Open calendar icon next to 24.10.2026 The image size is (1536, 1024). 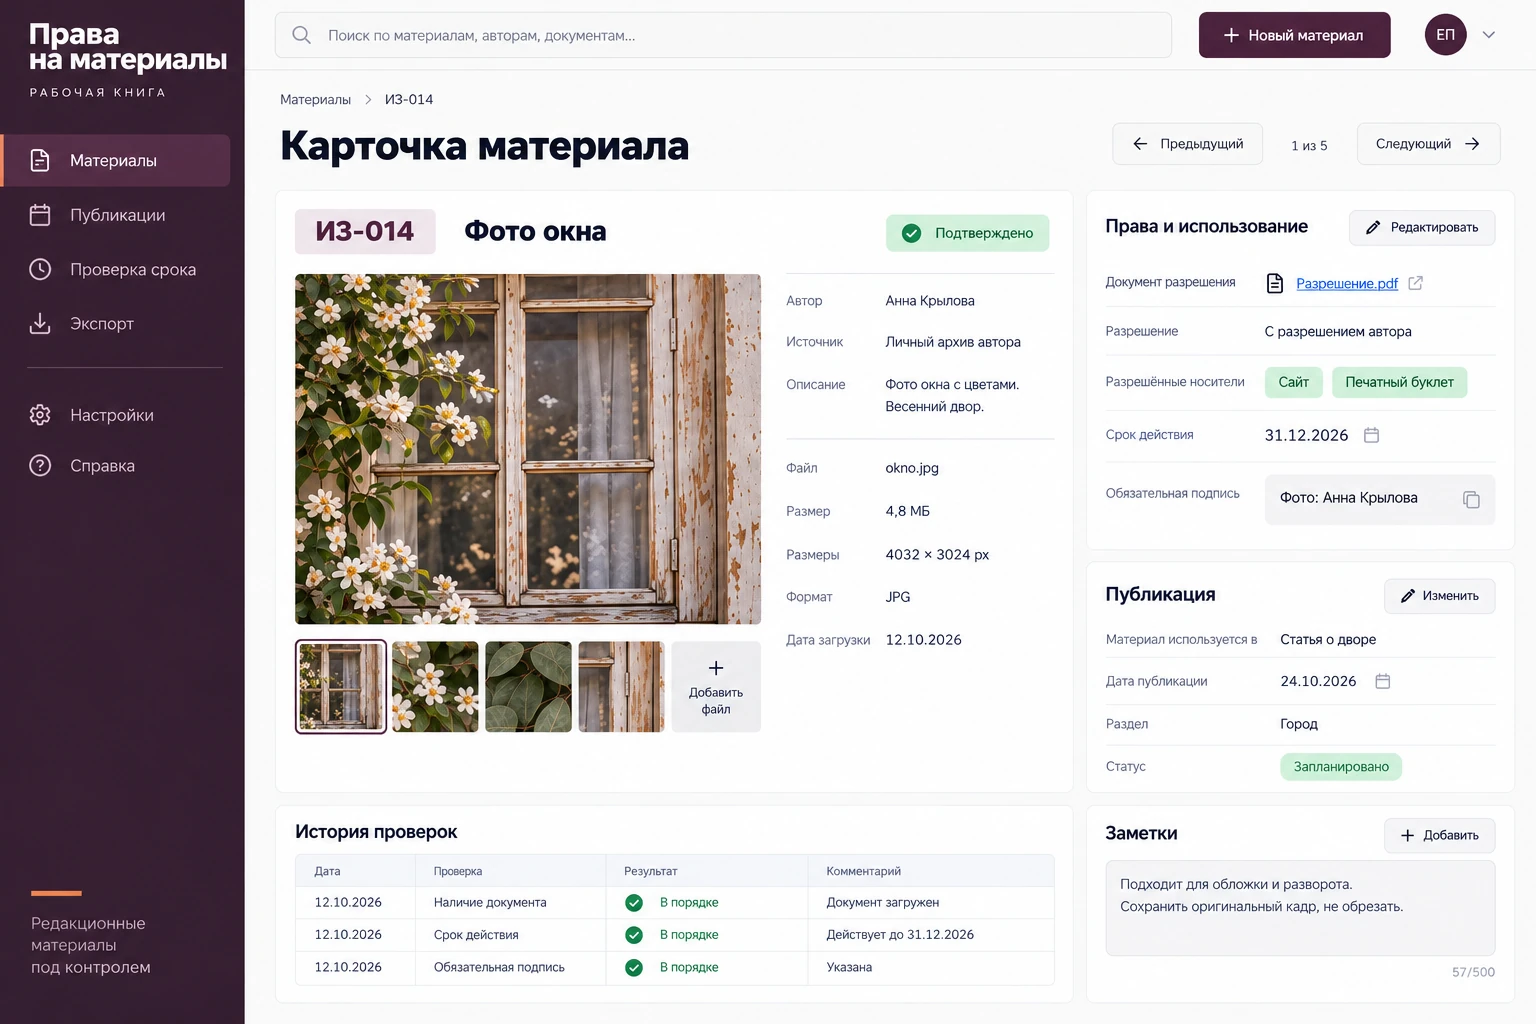click(1383, 681)
